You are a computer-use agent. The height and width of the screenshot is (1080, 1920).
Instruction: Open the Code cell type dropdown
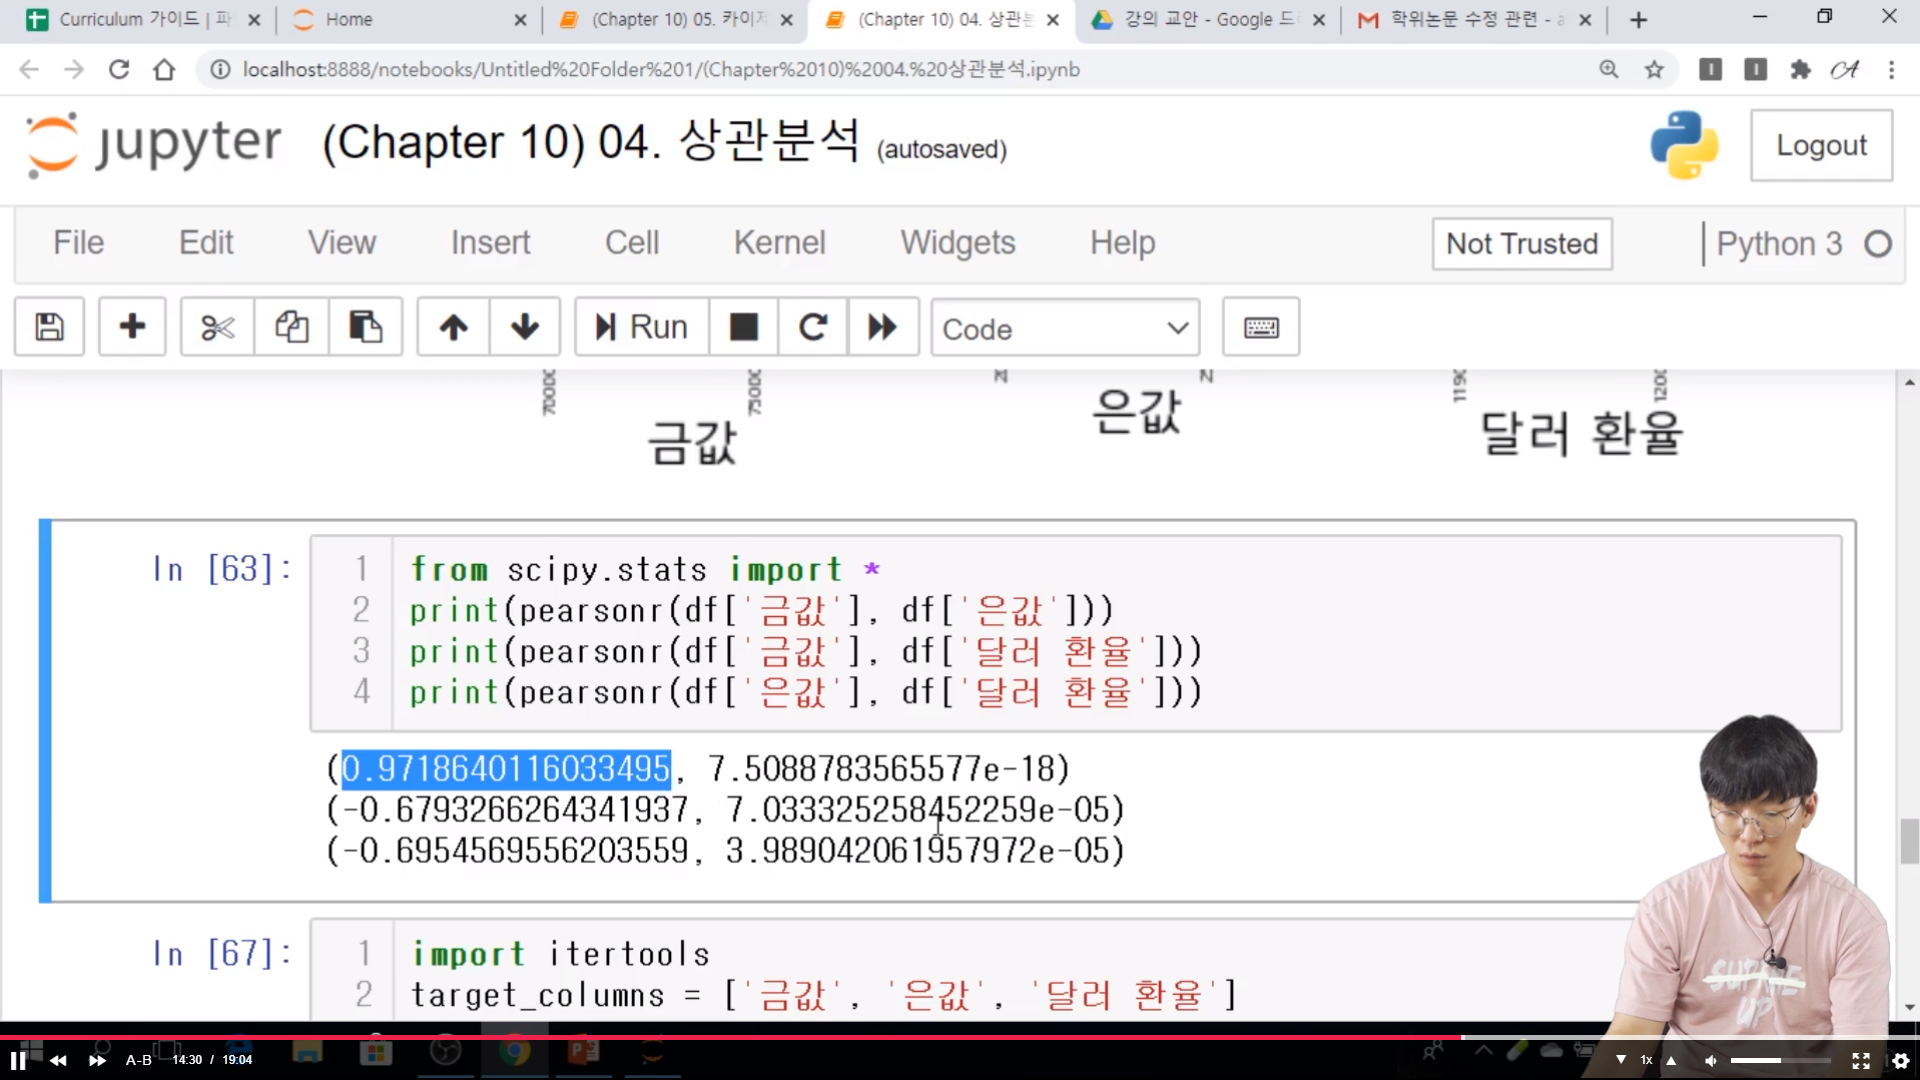1065,328
